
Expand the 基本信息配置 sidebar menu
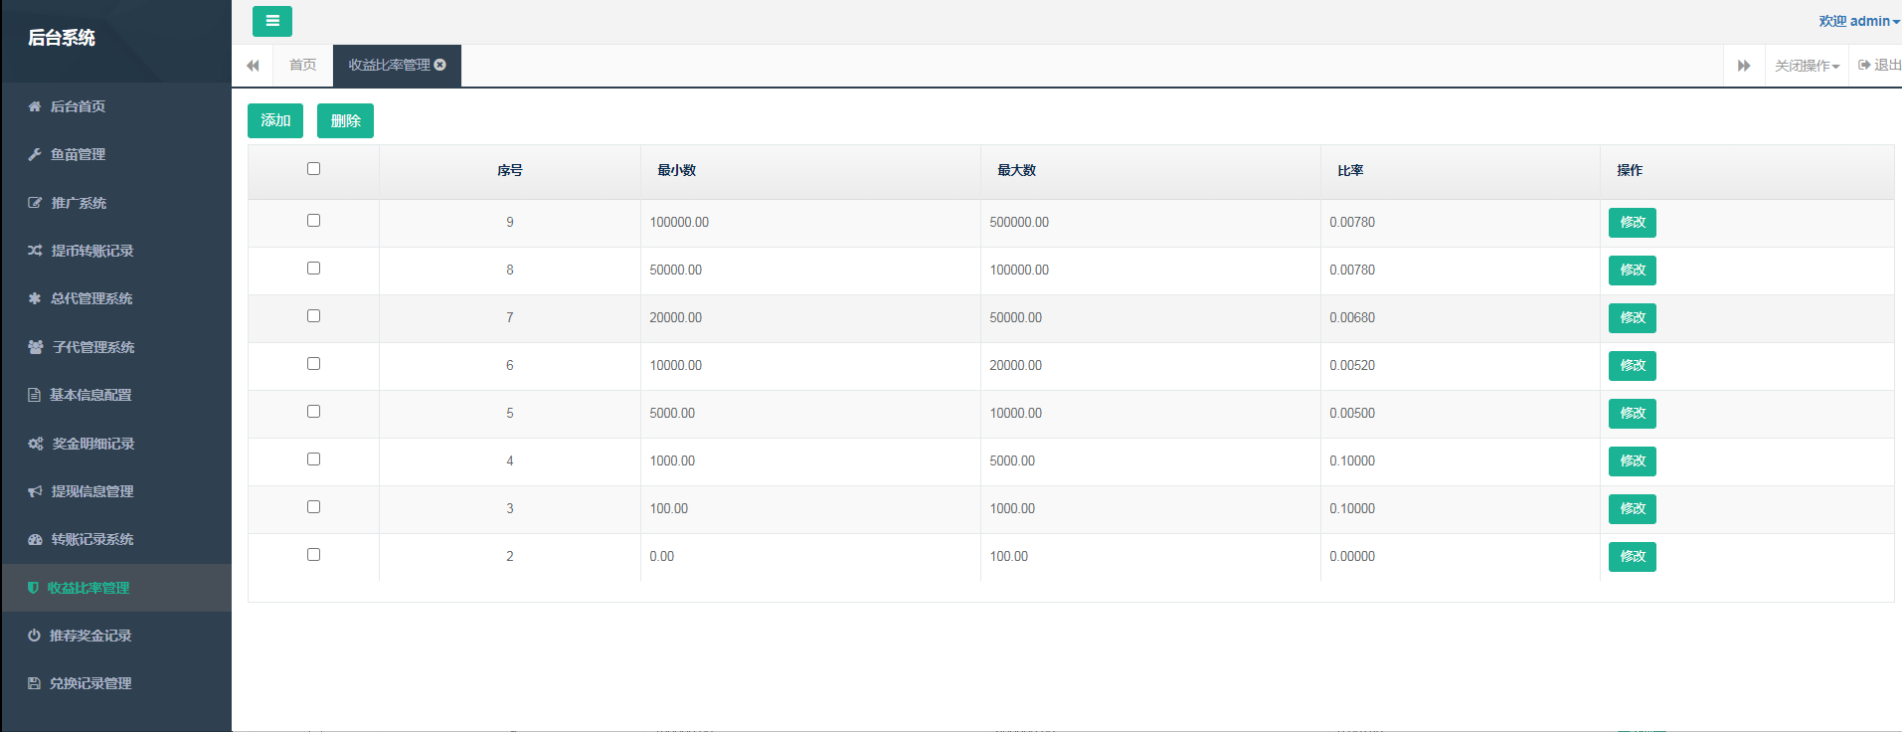click(x=90, y=395)
